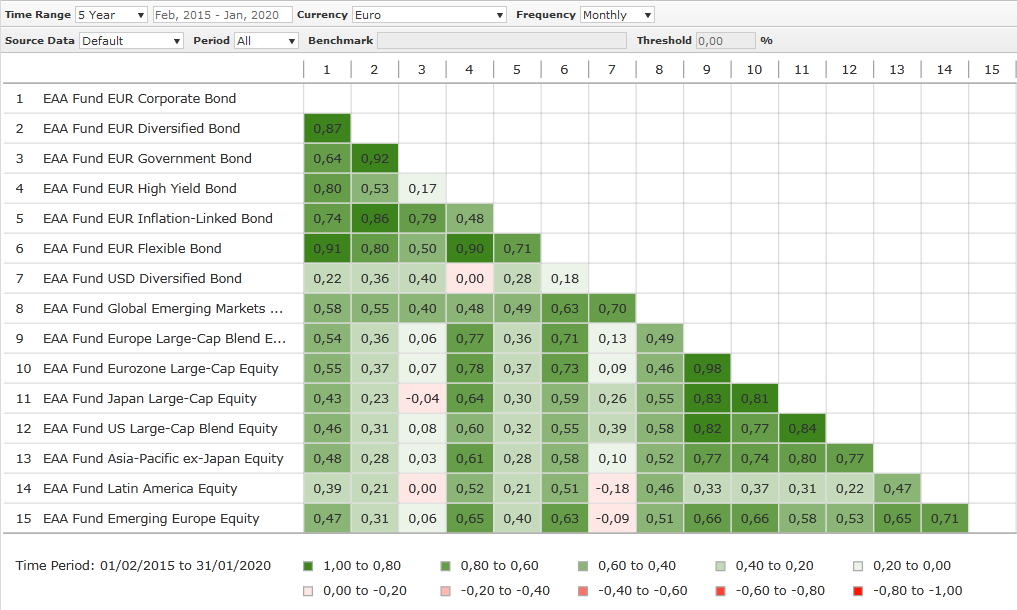
Task: Select the EAA Fund Latin America Equity row
Action: coord(140,489)
